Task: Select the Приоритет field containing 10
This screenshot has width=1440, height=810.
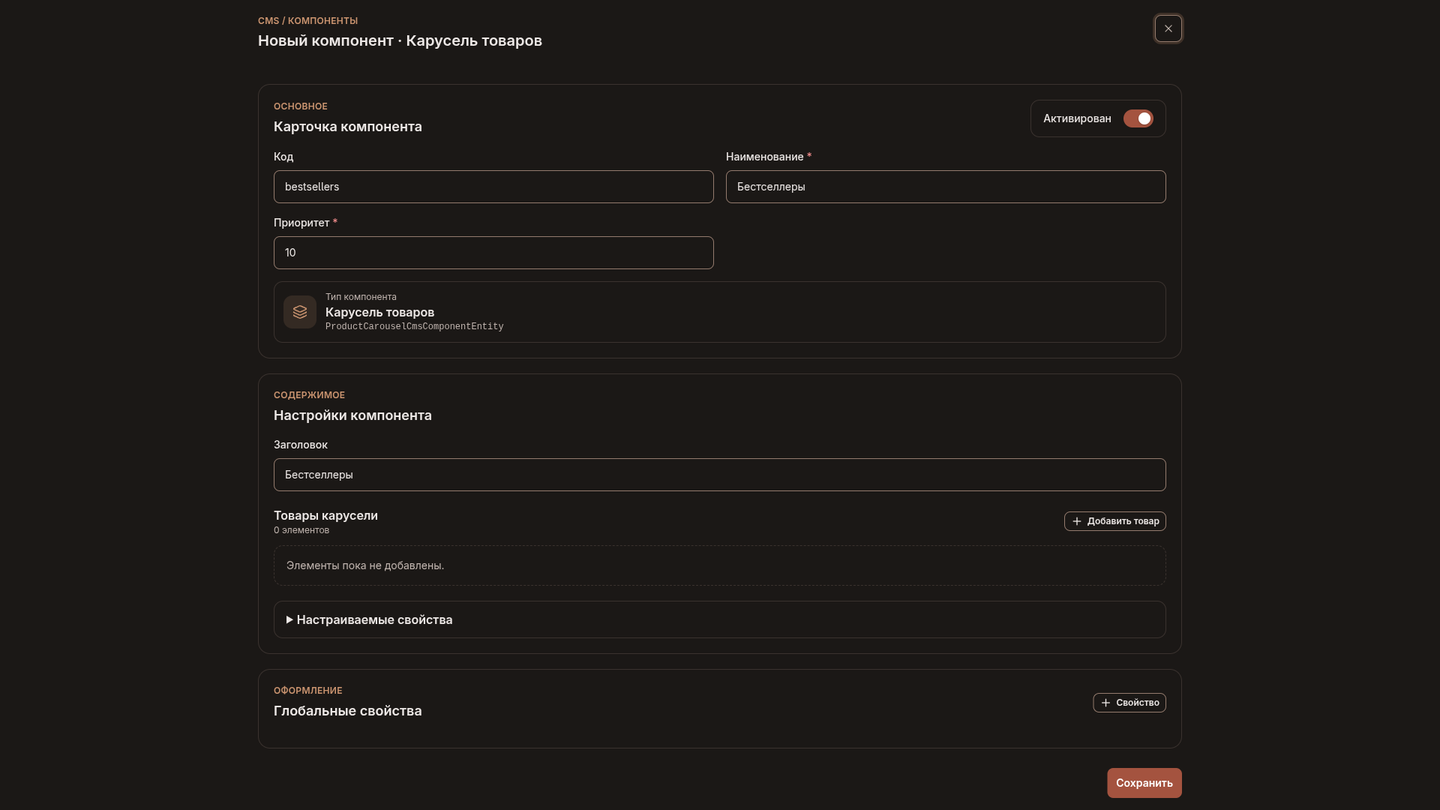Action: point(494,253)
